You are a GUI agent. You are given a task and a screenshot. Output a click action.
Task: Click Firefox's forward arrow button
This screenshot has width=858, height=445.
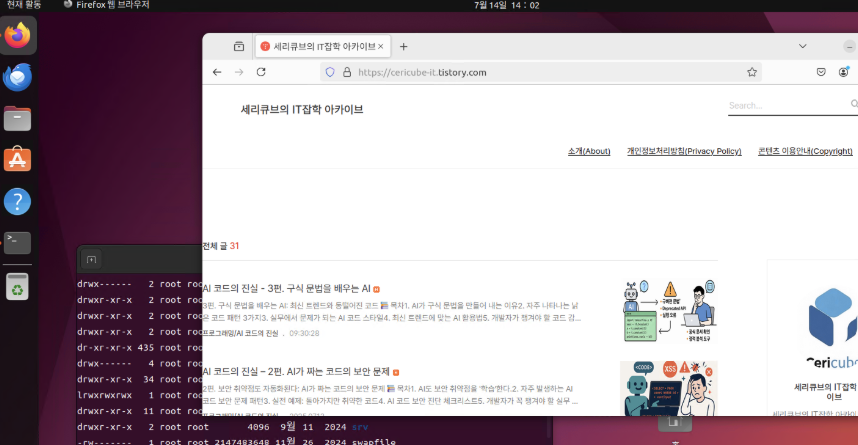pyautogui.click(x=239, y=72)
